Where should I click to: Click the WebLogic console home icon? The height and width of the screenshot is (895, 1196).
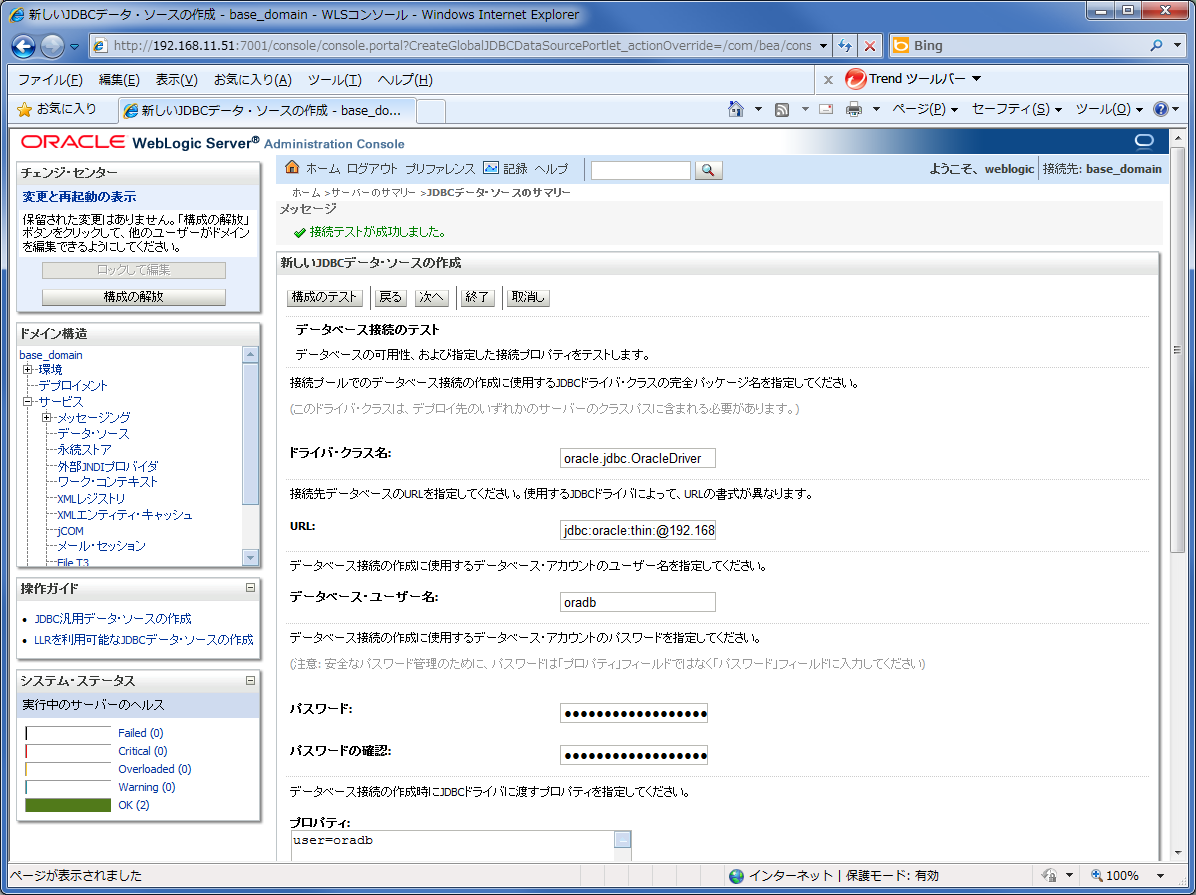pos(292,168)
